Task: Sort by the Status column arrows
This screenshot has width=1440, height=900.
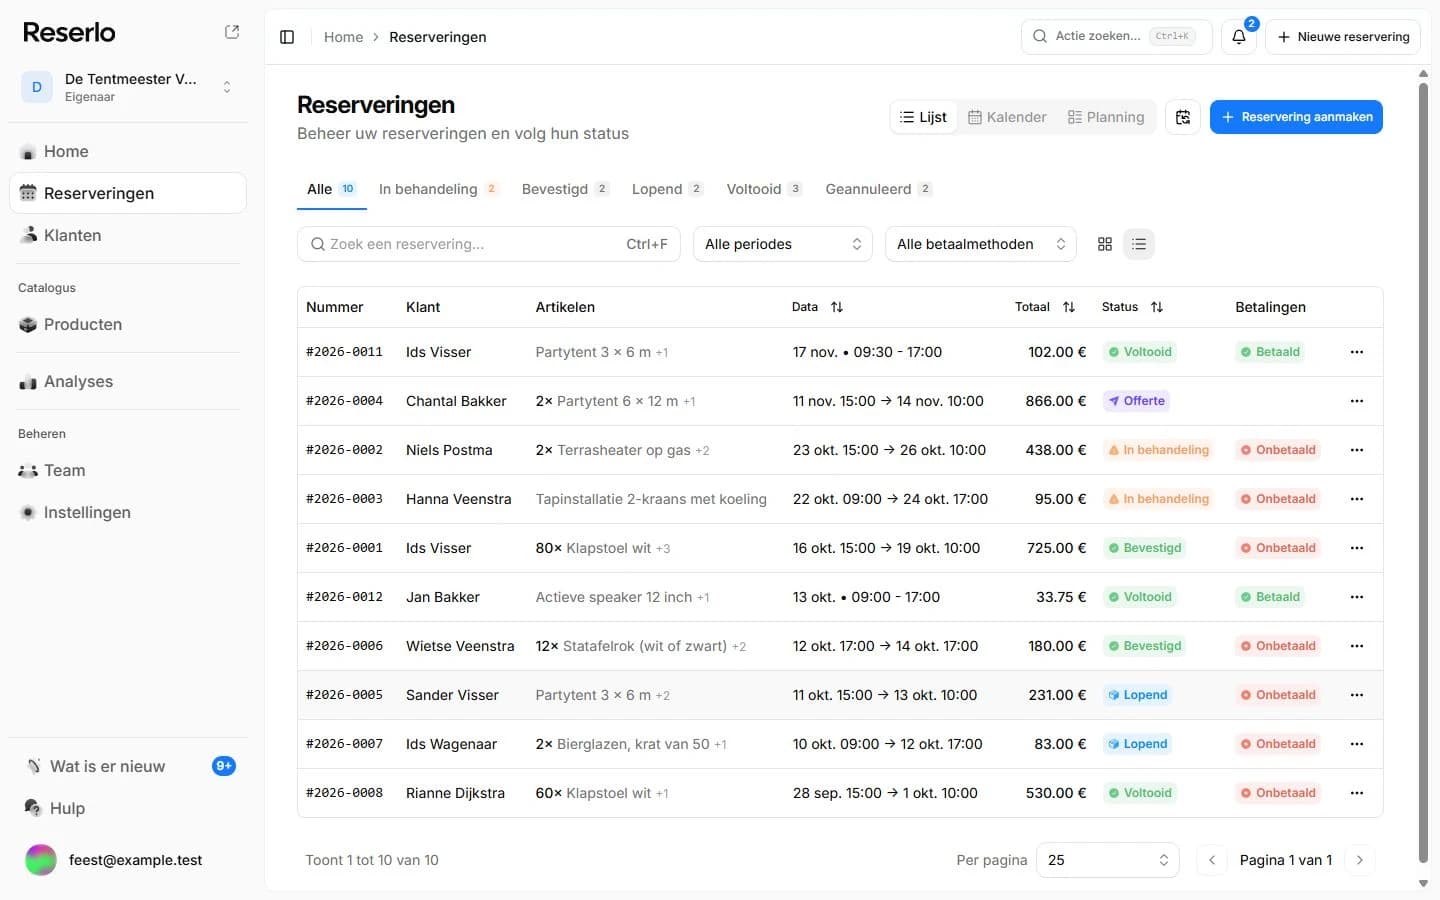Action: (x=1157, y=307)
